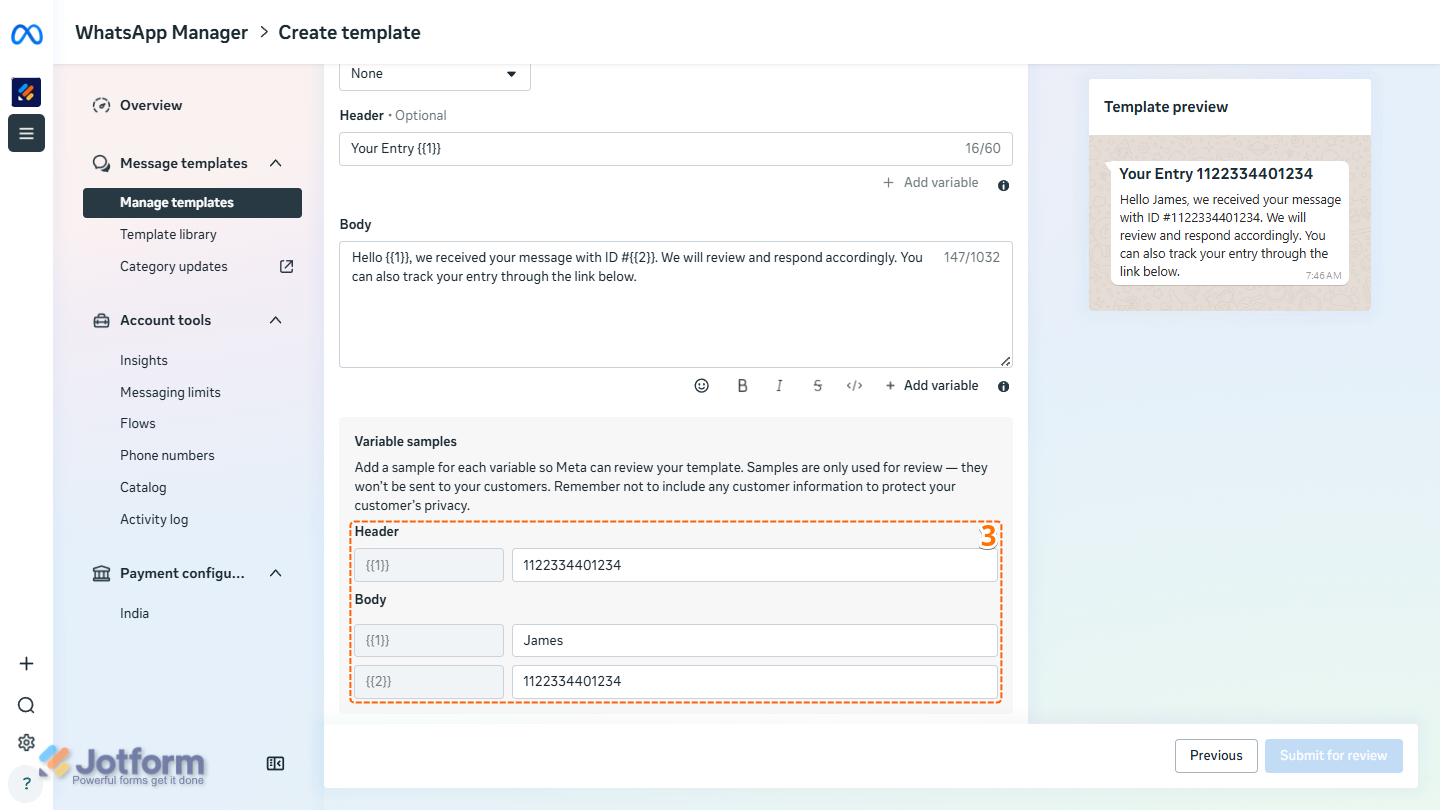The height and width of the screenshot is (810, 1440).
Task: Click the Meta logo icon
Action: point(27,35)
